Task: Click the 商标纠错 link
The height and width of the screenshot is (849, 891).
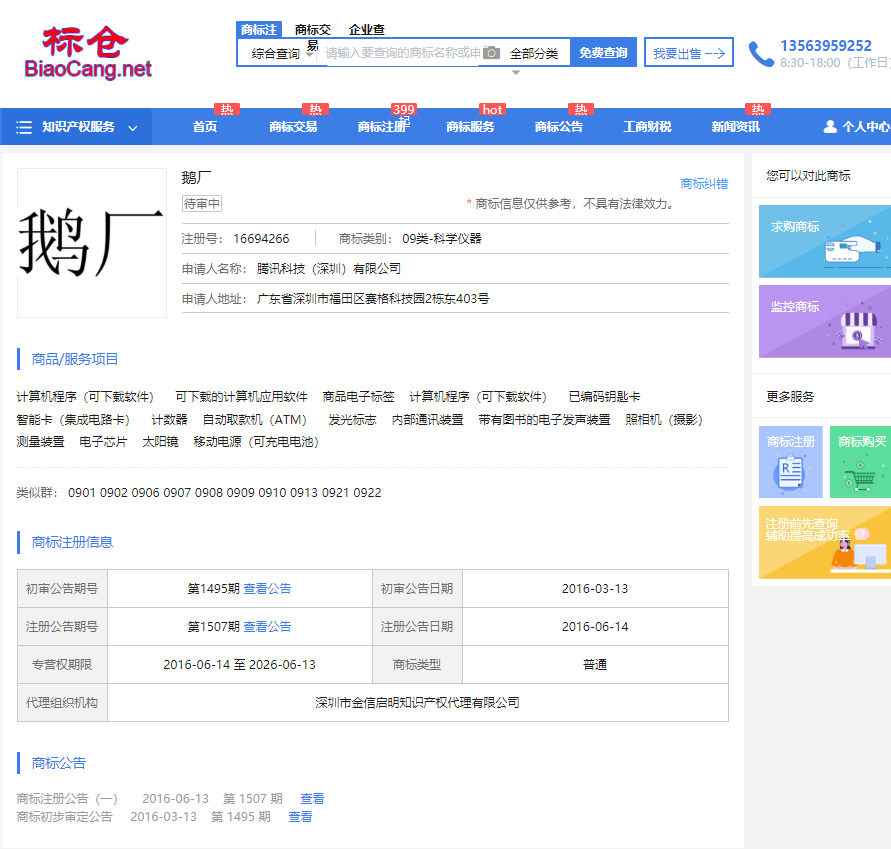Action: click(x=704, y=184)
